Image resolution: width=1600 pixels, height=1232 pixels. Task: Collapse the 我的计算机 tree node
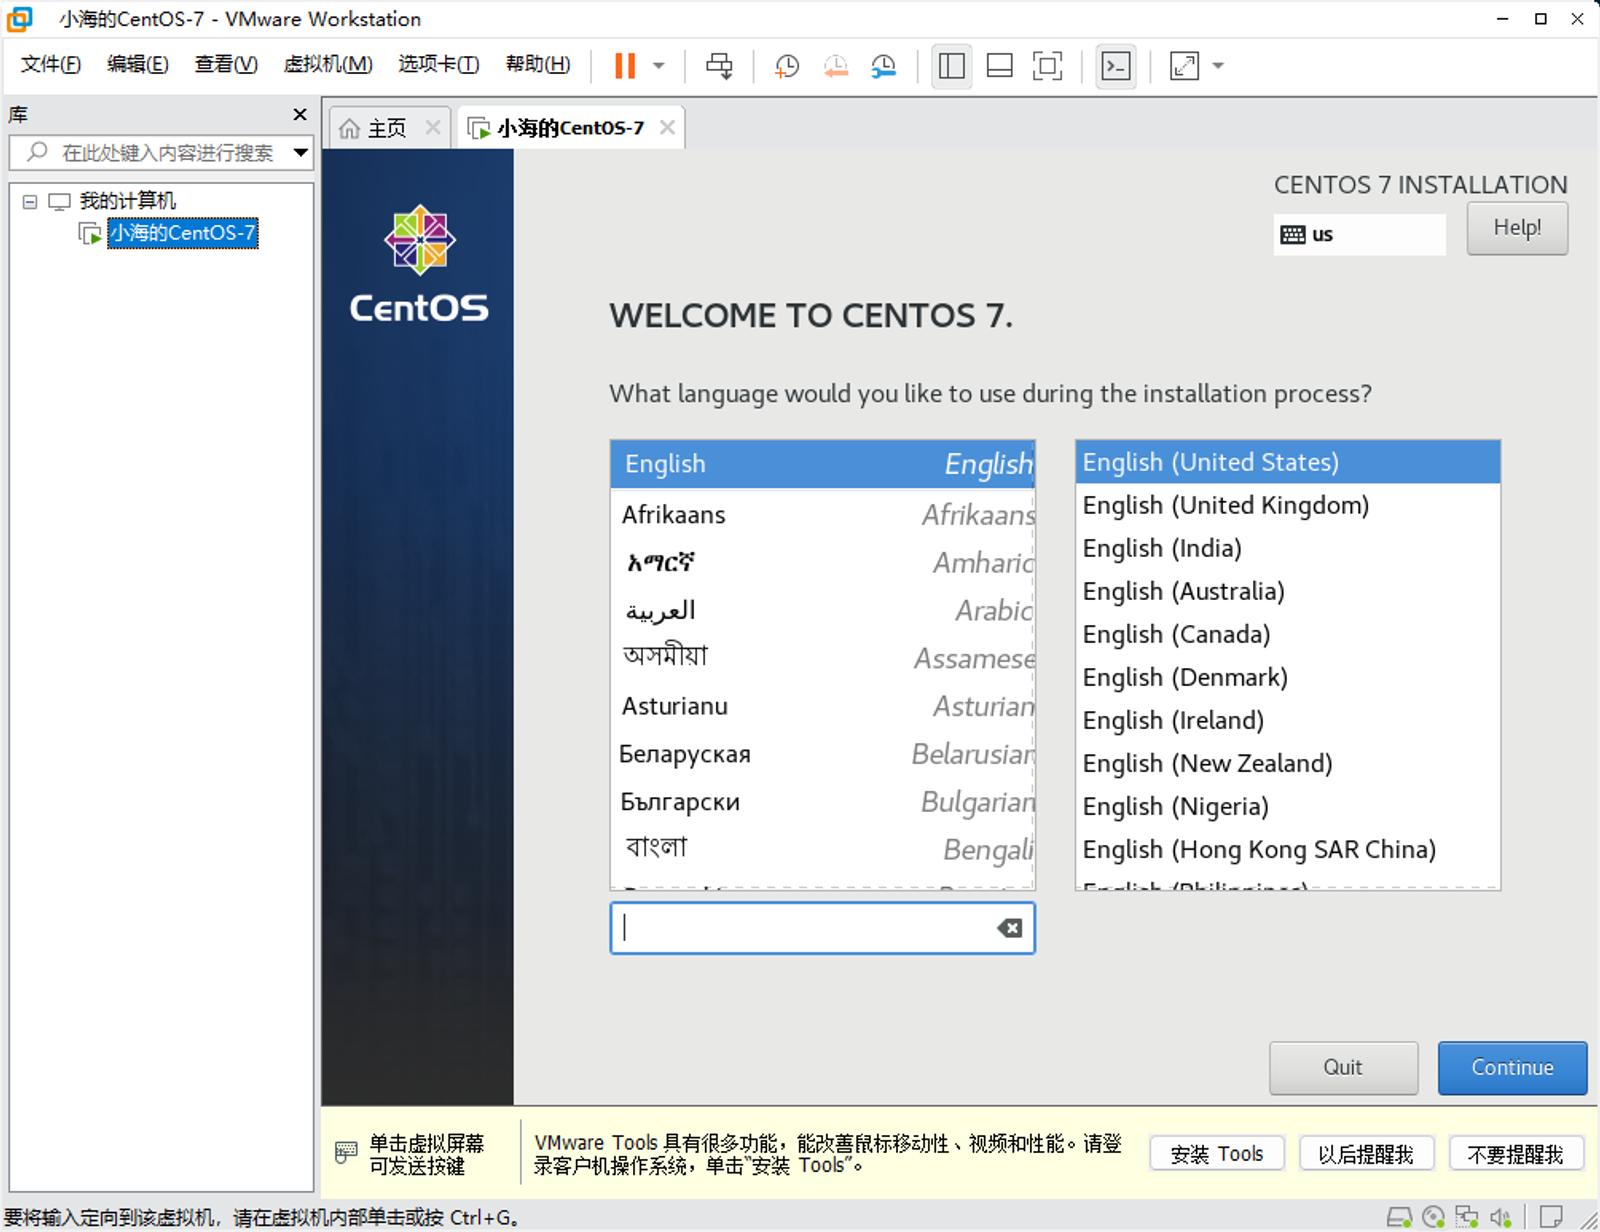30,202
